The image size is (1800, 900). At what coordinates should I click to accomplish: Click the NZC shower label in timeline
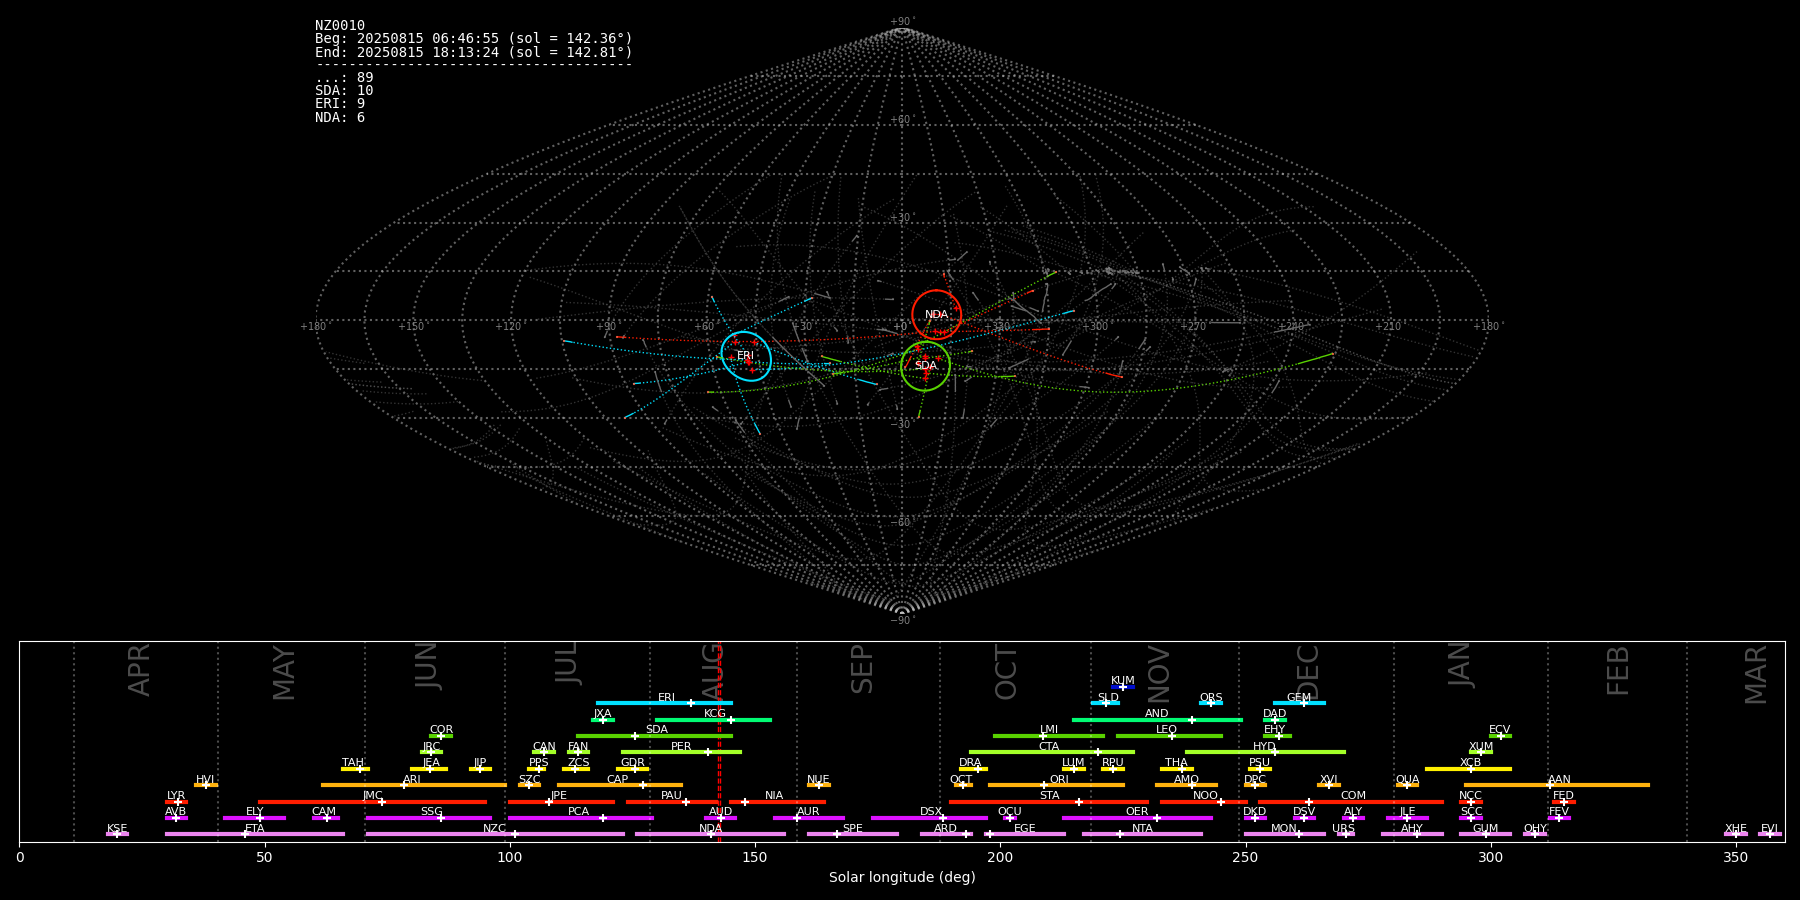pos(494,829)
